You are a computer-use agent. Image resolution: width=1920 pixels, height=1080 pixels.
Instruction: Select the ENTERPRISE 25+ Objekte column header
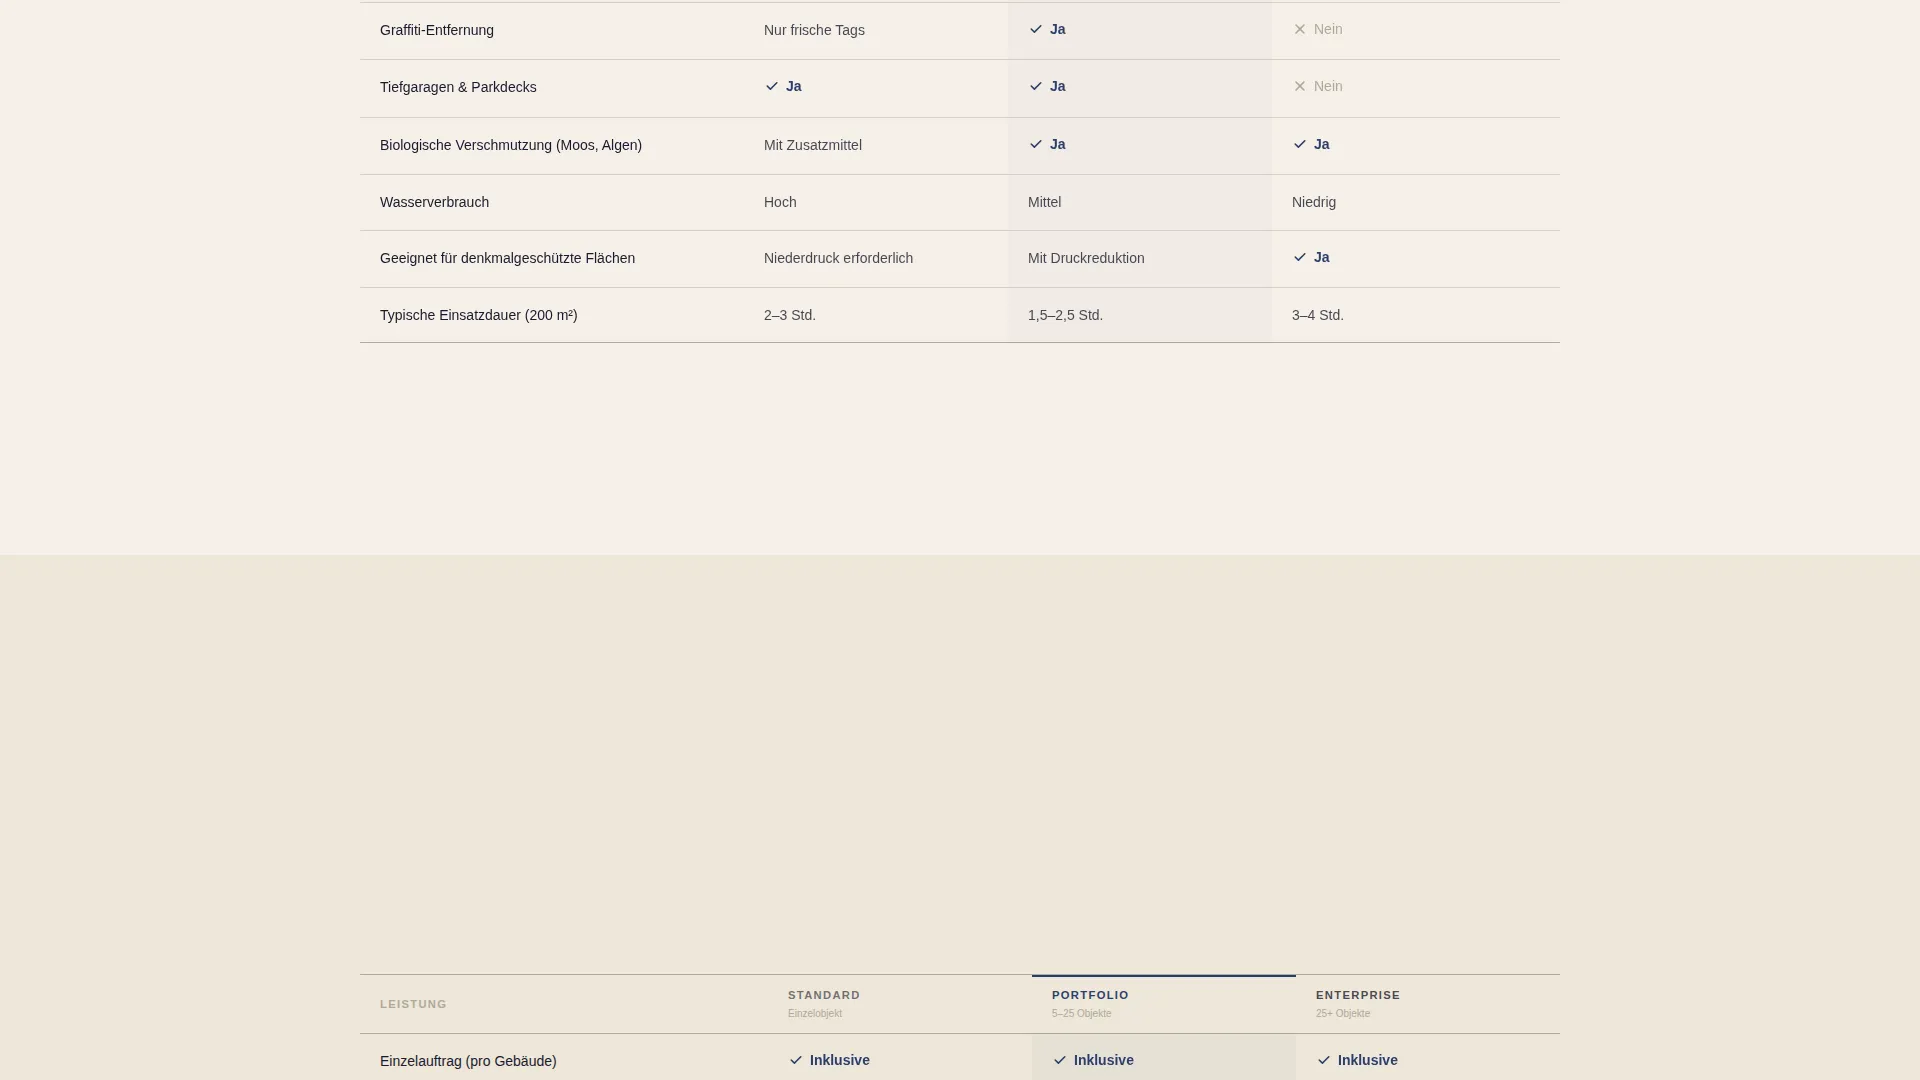pos(1428,1004)
